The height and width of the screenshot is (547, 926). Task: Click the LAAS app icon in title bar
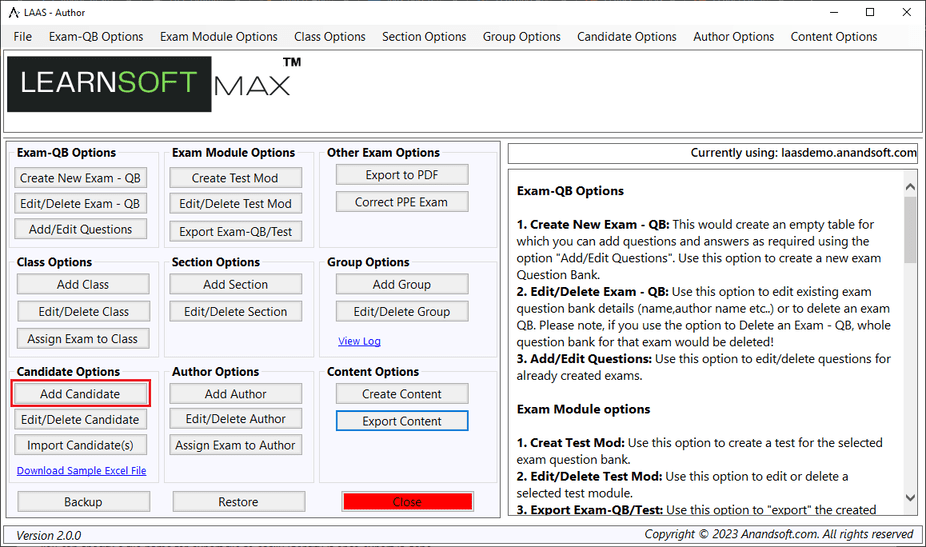(13, 13)
